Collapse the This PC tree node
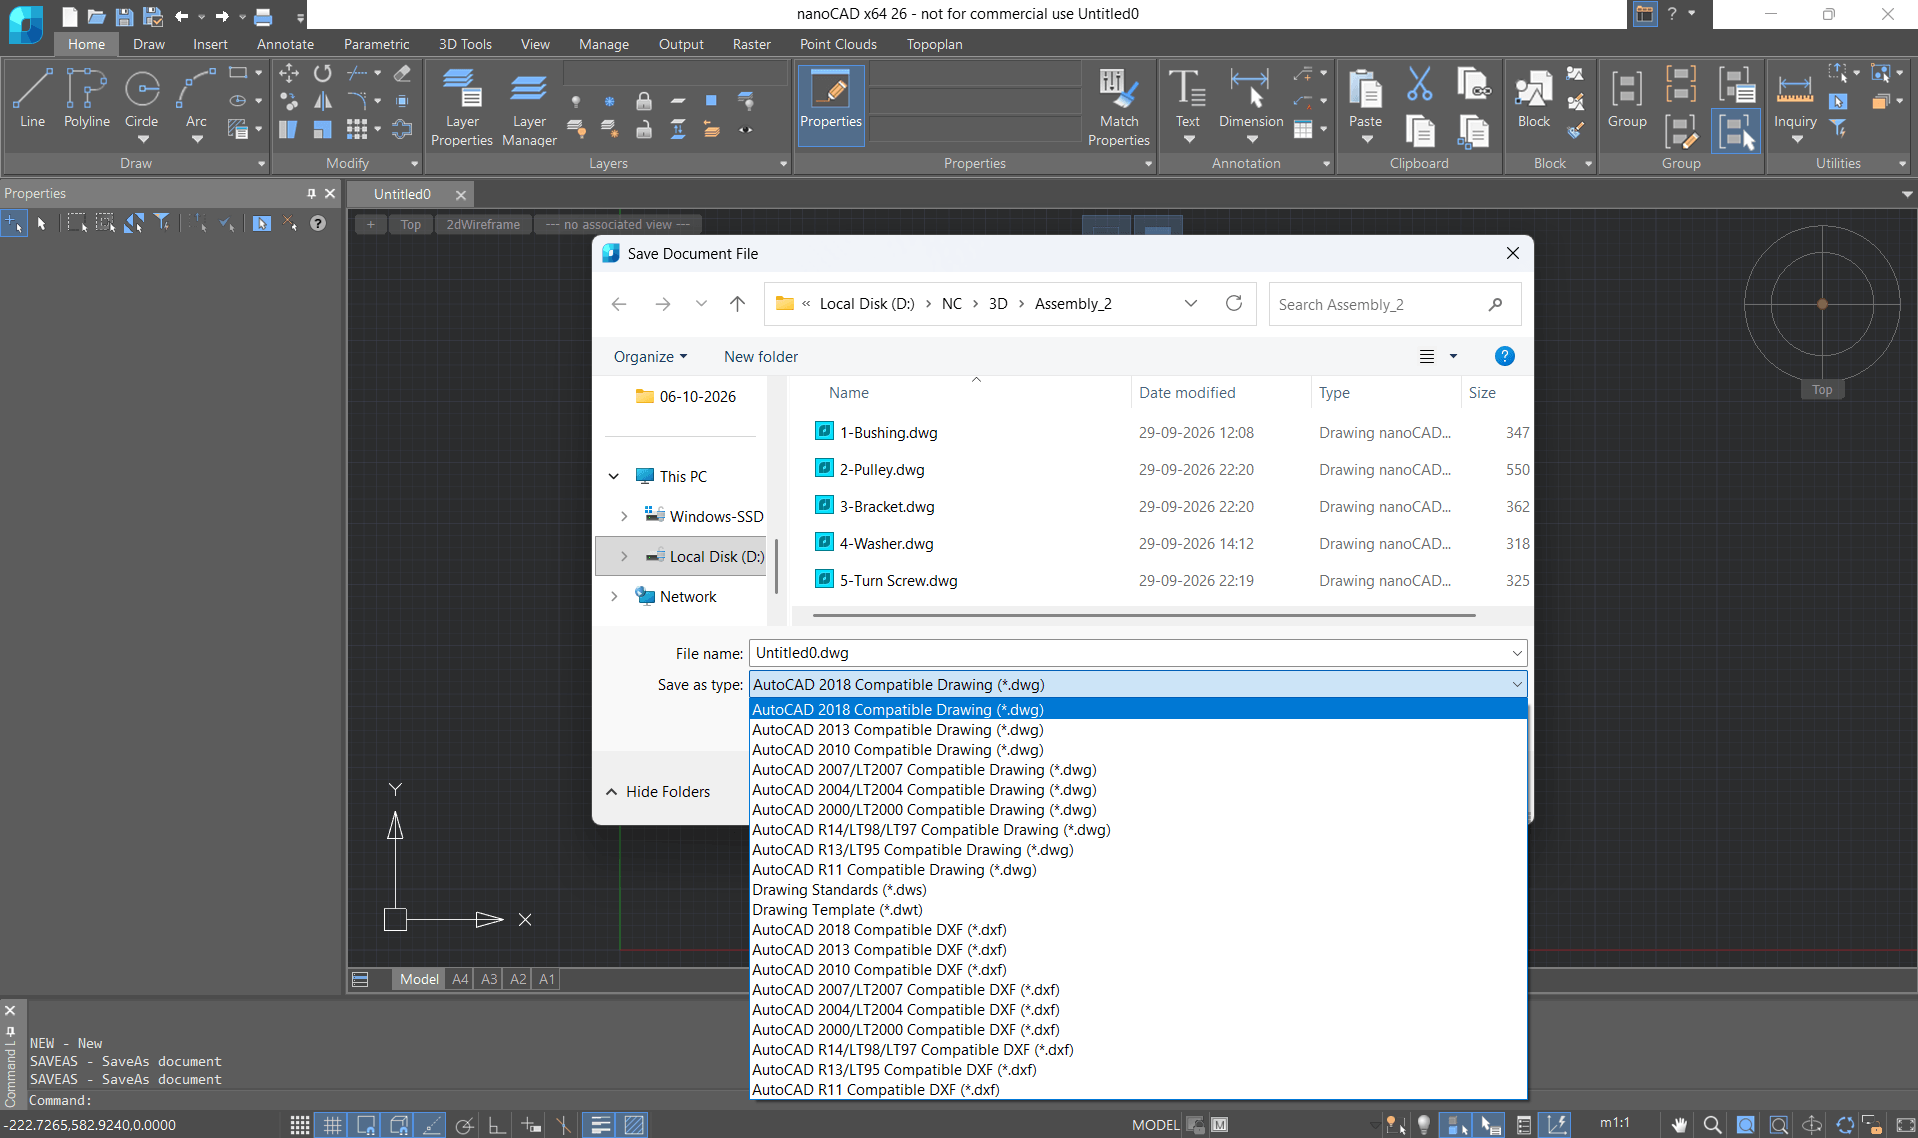Screen dimensions: 1918x1138 coord(614,476)
